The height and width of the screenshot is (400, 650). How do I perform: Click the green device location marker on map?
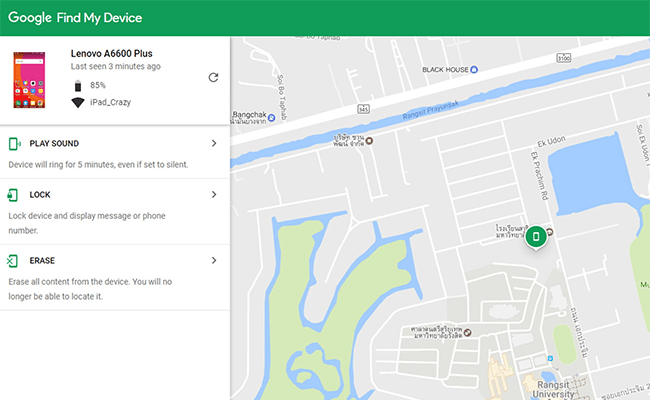click(536, 237)
